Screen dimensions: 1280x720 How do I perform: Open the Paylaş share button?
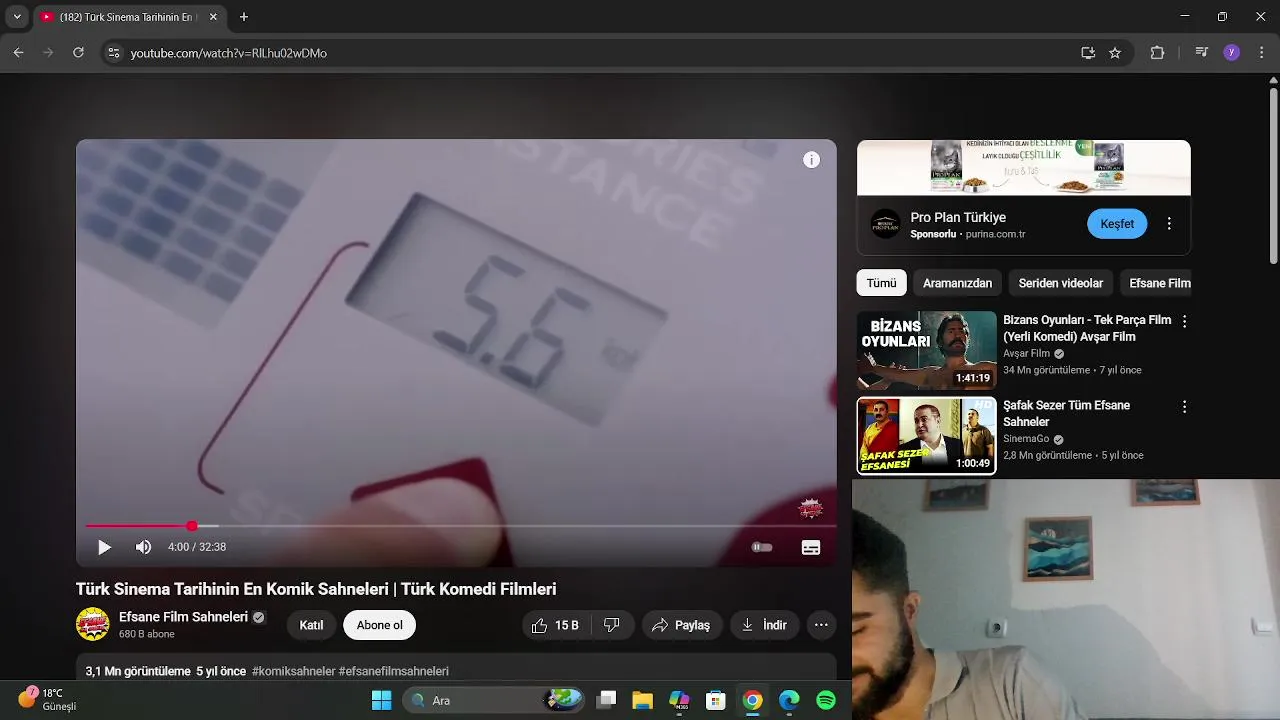681,625
